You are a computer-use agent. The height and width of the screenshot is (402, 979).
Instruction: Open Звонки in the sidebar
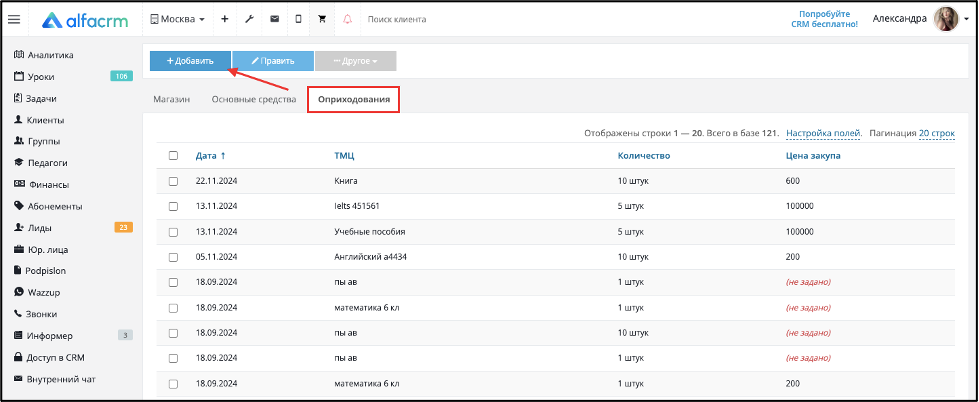coord(36,314)
